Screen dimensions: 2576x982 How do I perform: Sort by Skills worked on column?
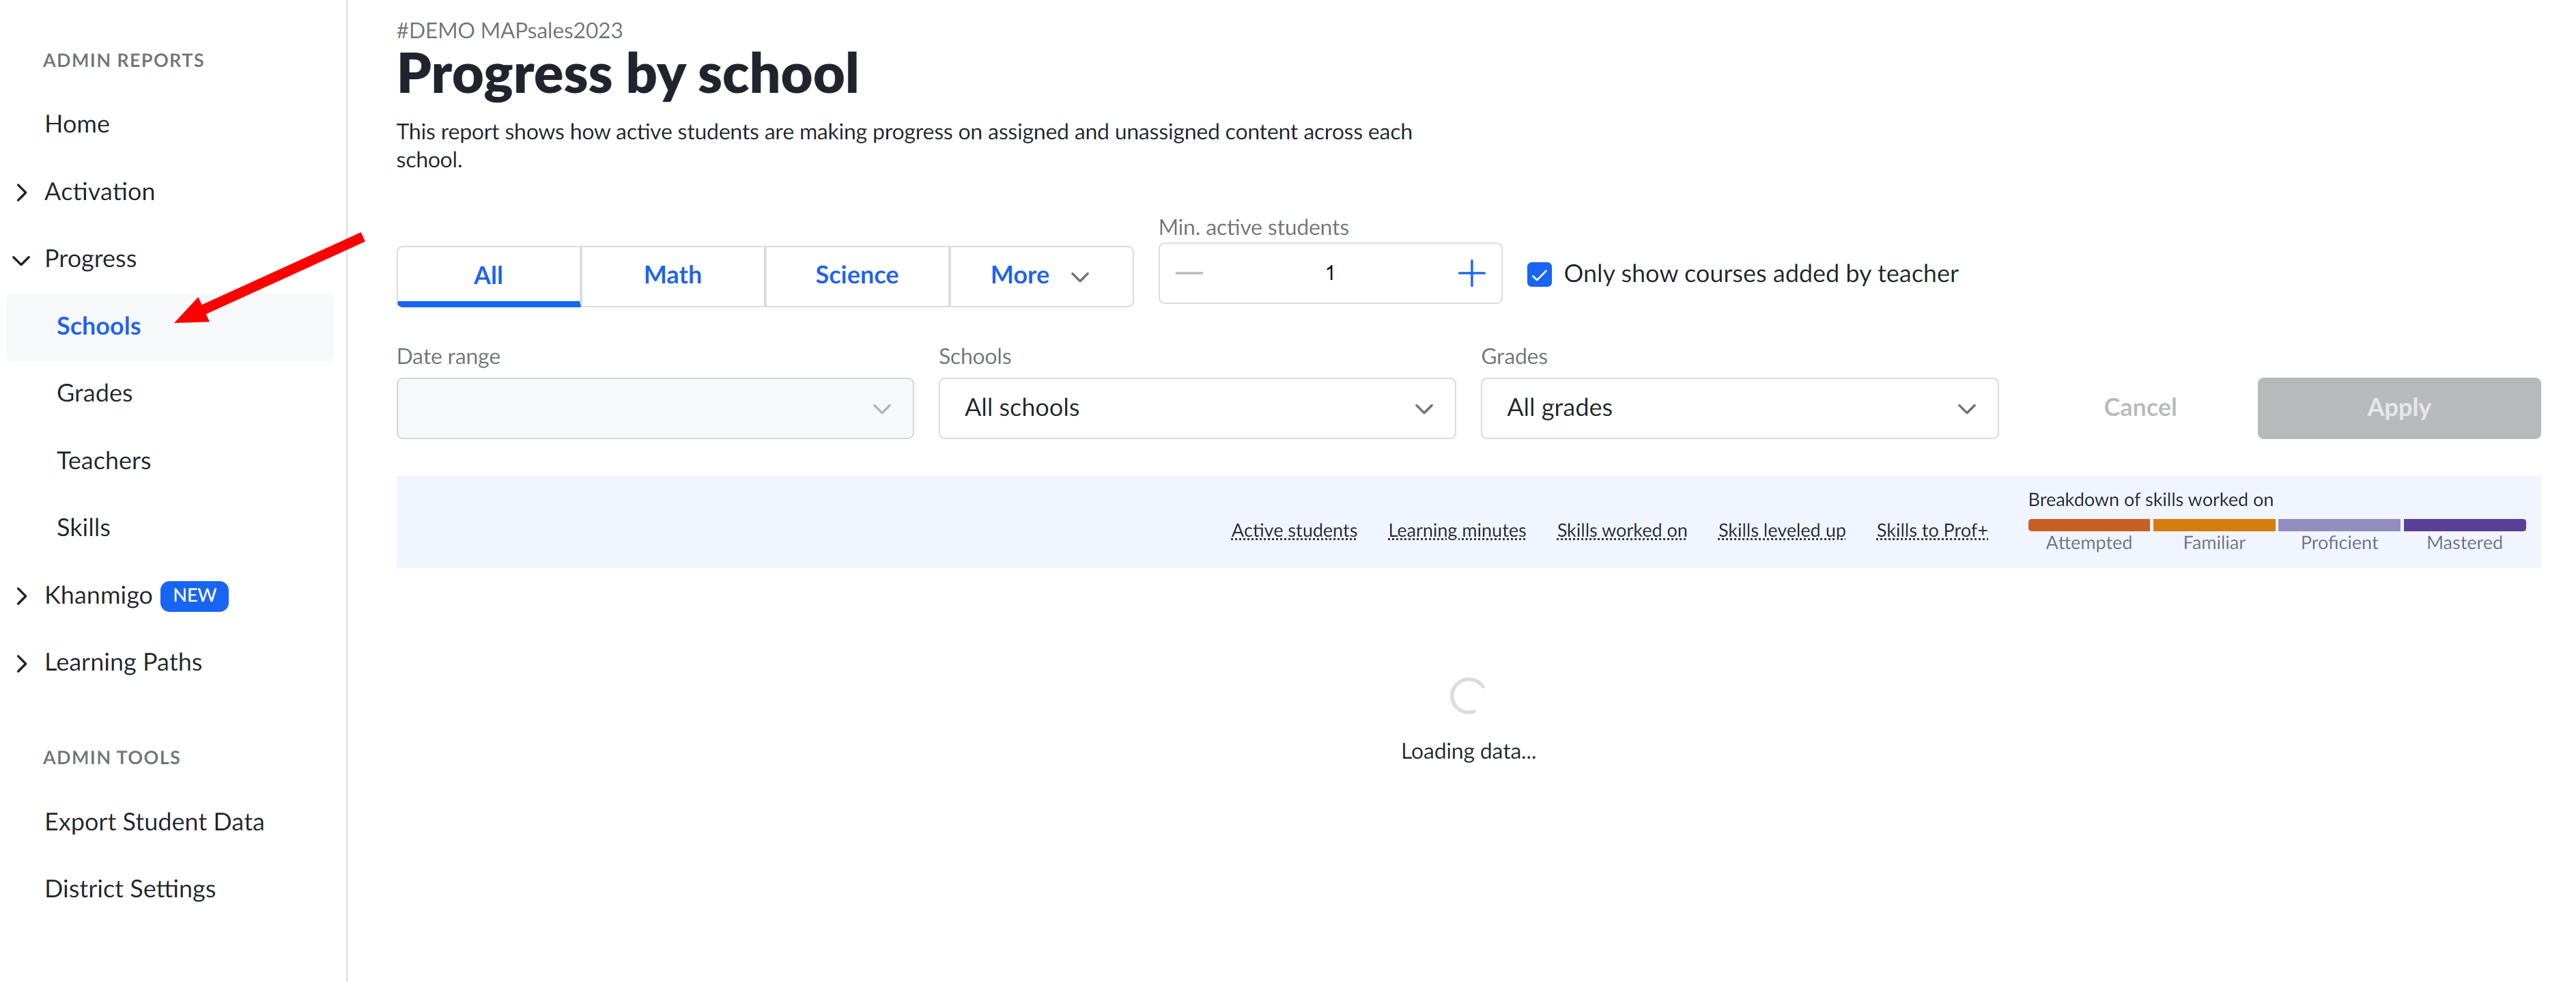pos(1621,530)
